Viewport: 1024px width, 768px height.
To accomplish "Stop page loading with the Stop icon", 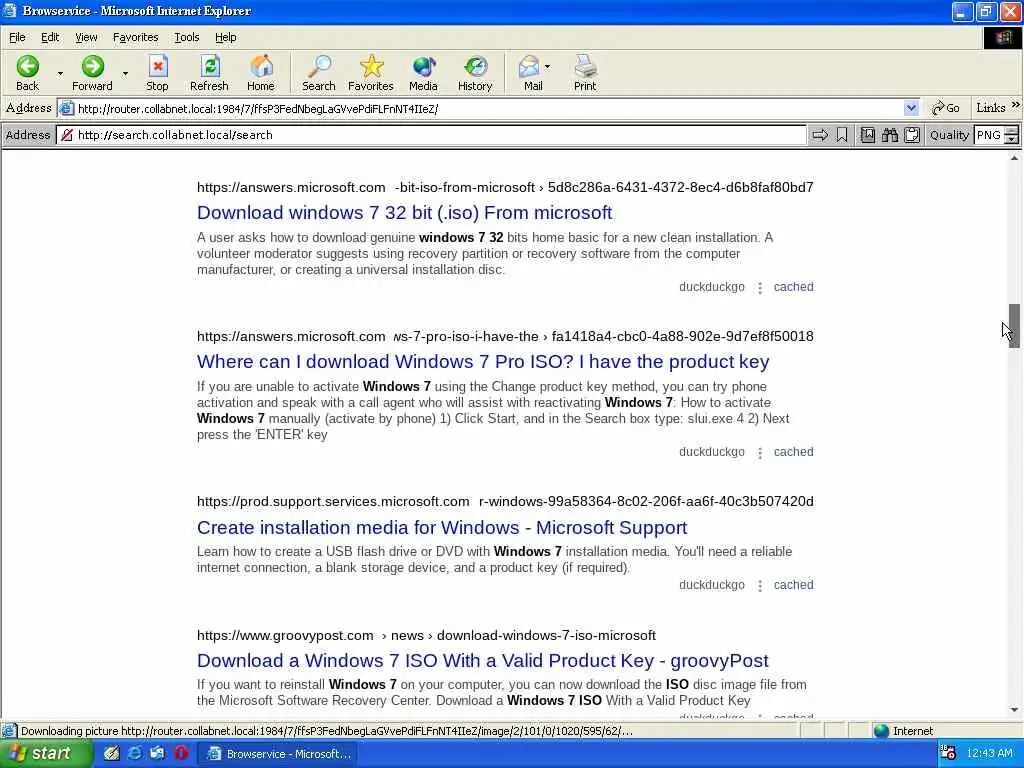I will [157, 67].
